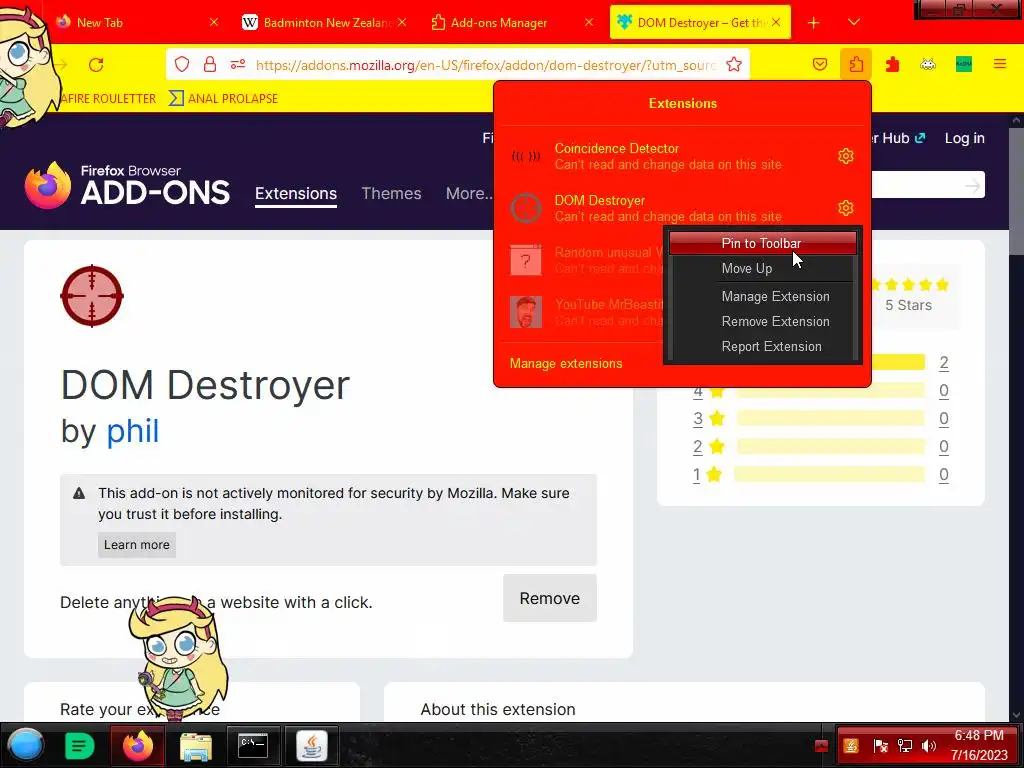Reload the current page
1024x768 pixels.
pos(96,64)
